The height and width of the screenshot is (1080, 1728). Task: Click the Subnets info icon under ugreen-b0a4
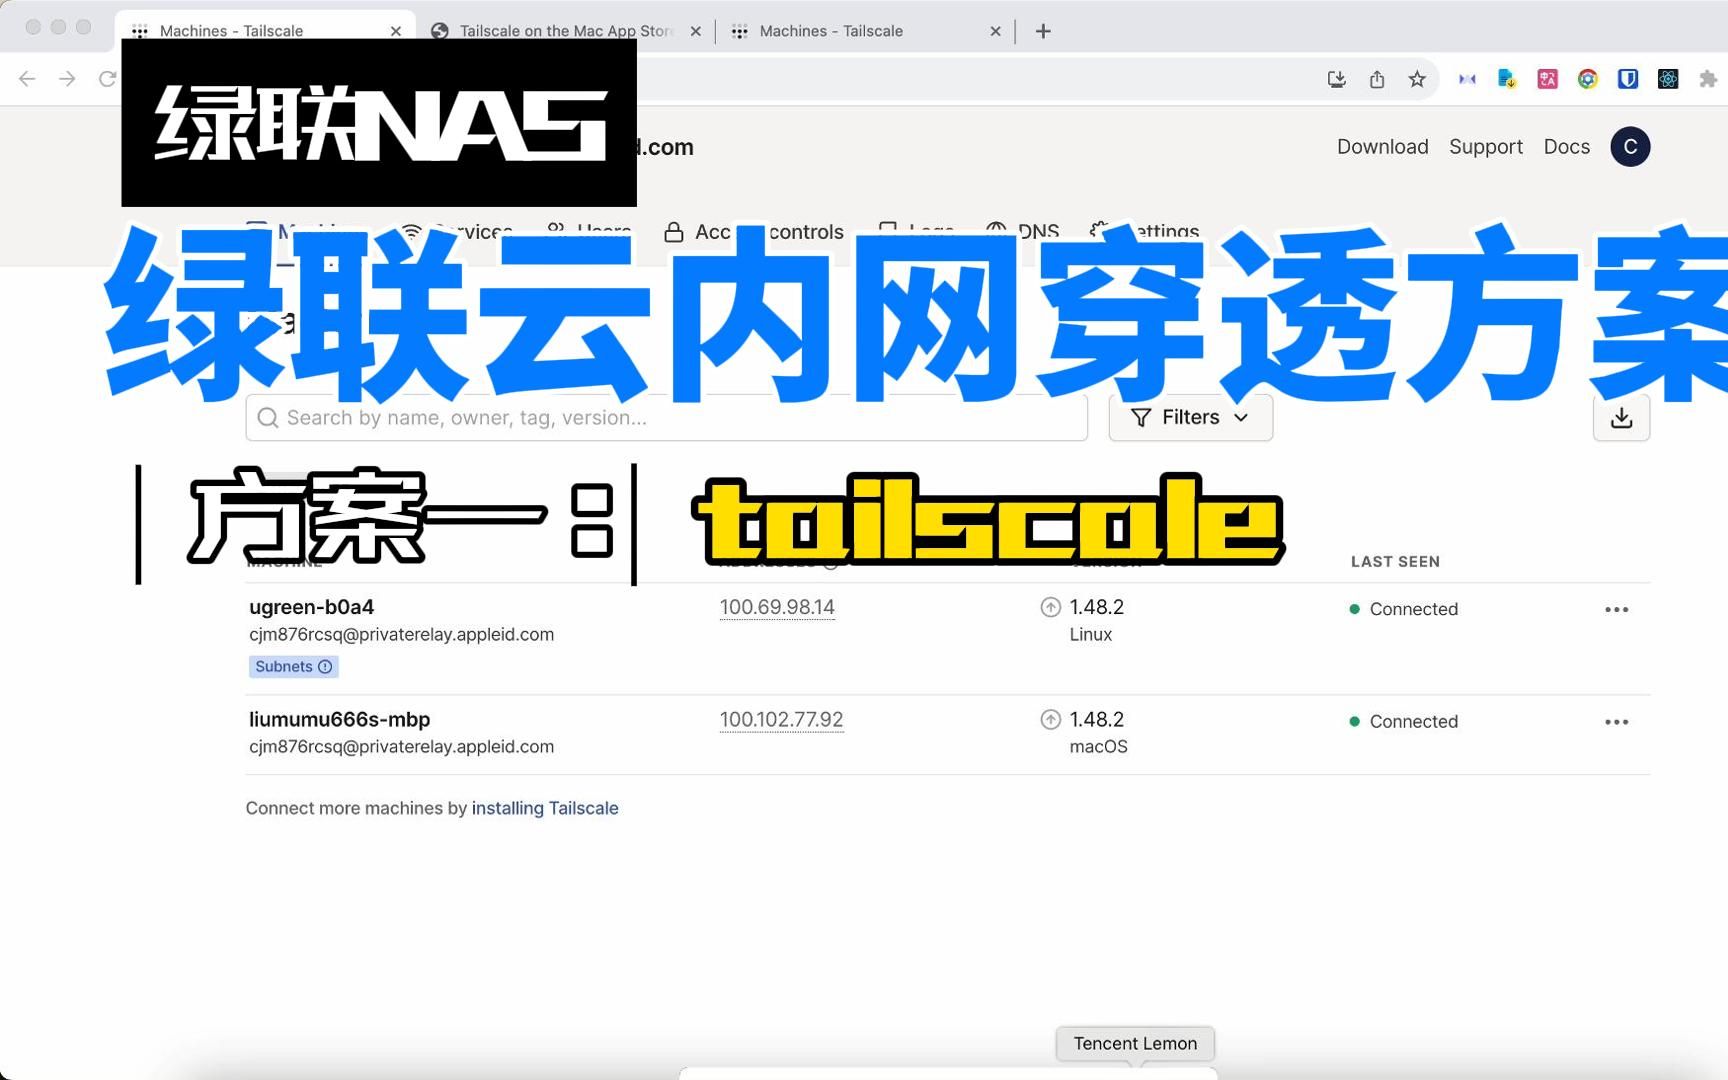click(x=325, y=666)
